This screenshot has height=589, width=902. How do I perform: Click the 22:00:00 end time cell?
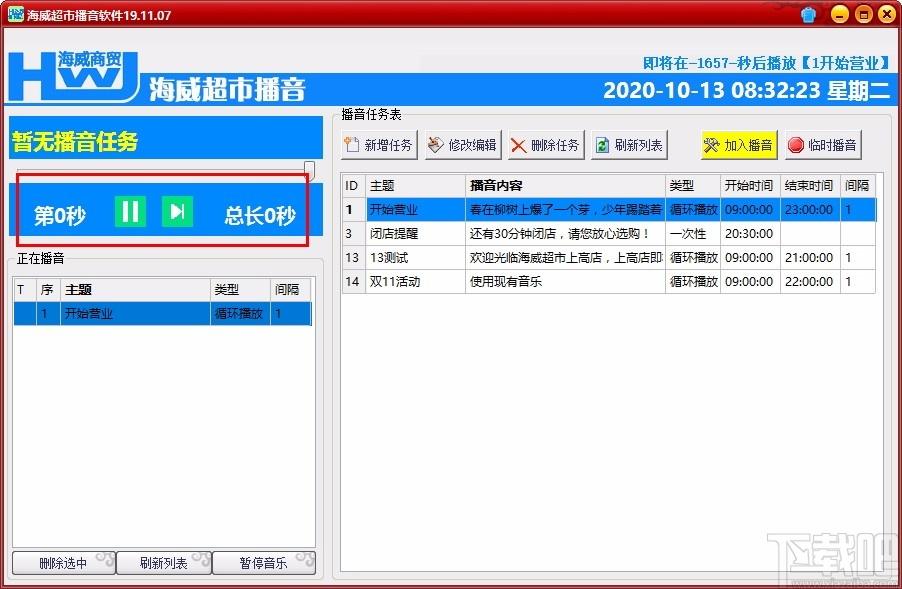click(x=810, y=282)
